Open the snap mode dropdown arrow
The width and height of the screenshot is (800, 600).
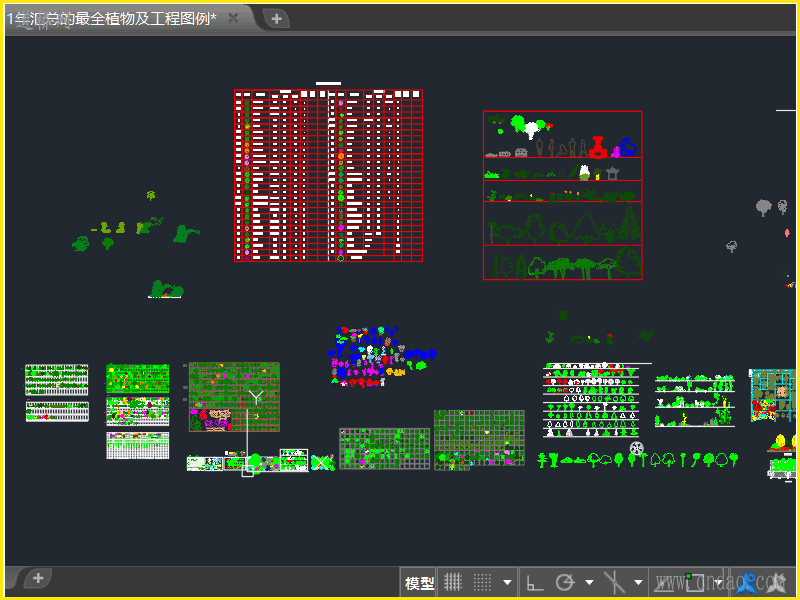click(x=507, y=582)
